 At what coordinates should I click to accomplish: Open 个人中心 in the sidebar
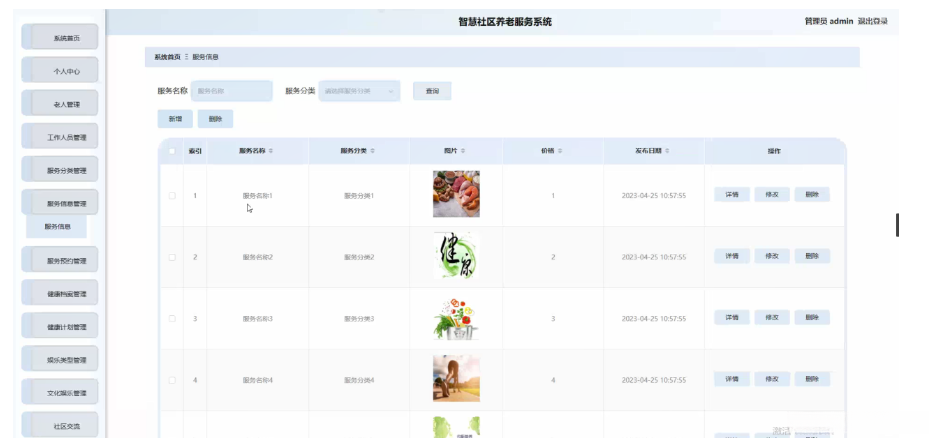(x=60, y=70)
